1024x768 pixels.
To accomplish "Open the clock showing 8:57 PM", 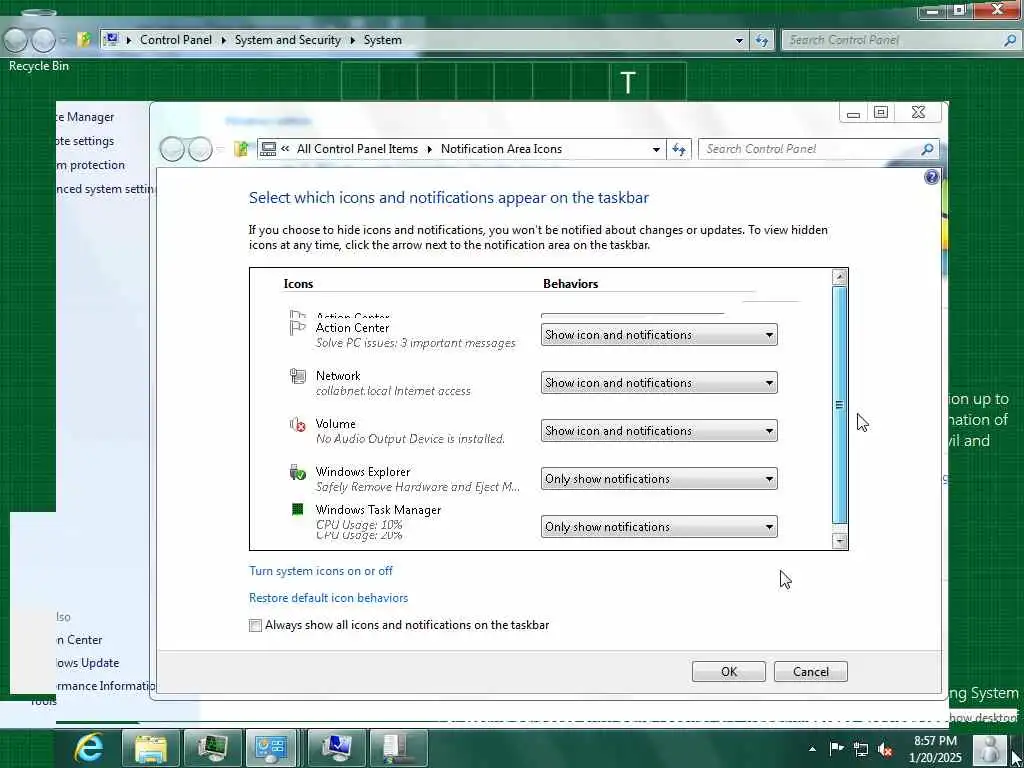I will pyautogui.click(x=935, y=749).
